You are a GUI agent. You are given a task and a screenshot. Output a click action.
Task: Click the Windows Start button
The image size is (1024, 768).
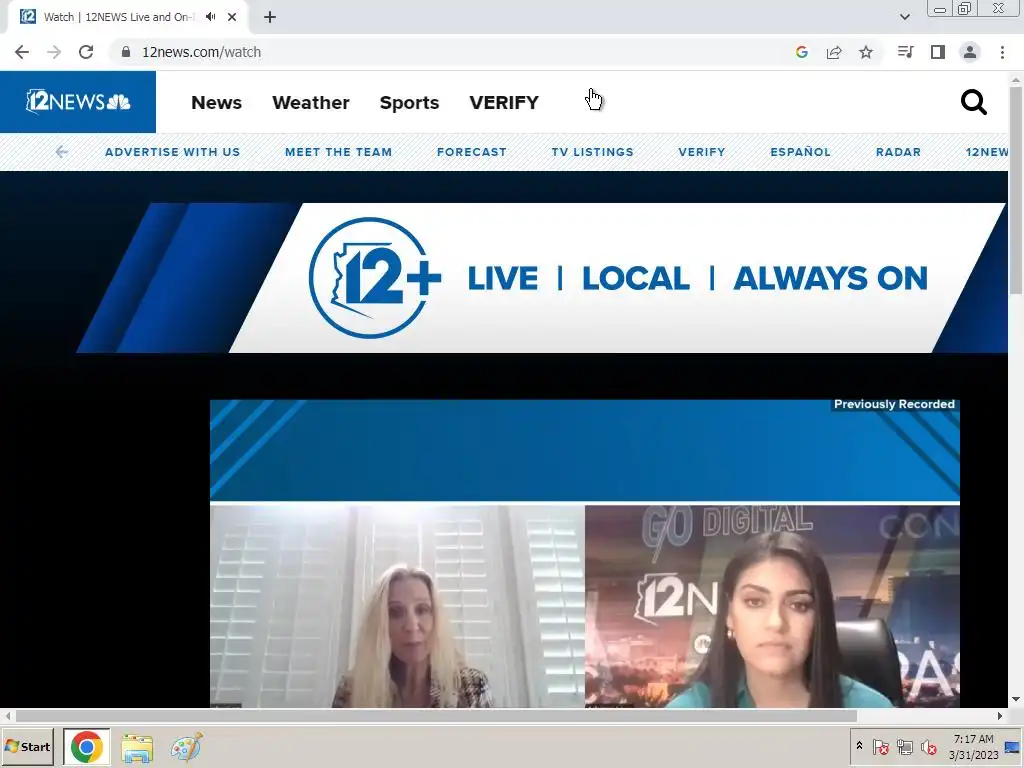pyautogui.click(x=27, y=746)
